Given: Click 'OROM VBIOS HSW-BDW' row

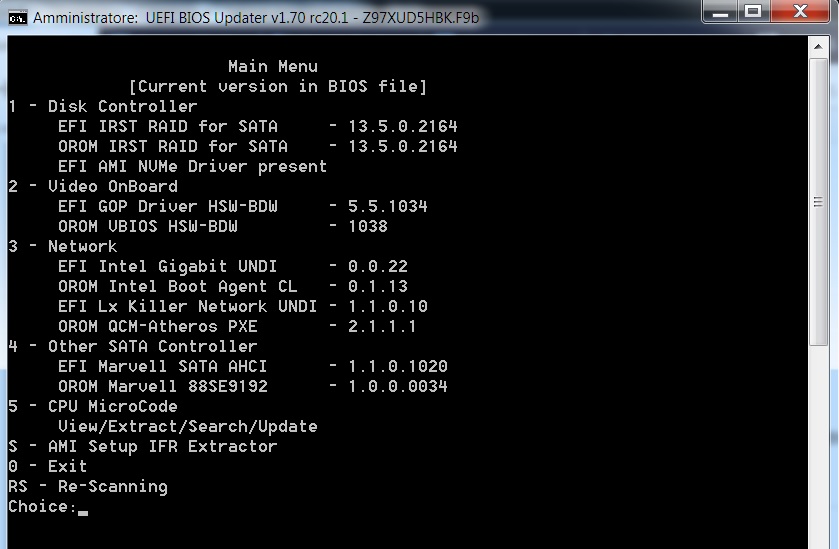Looking at the screenshot, I should (223, 226).
